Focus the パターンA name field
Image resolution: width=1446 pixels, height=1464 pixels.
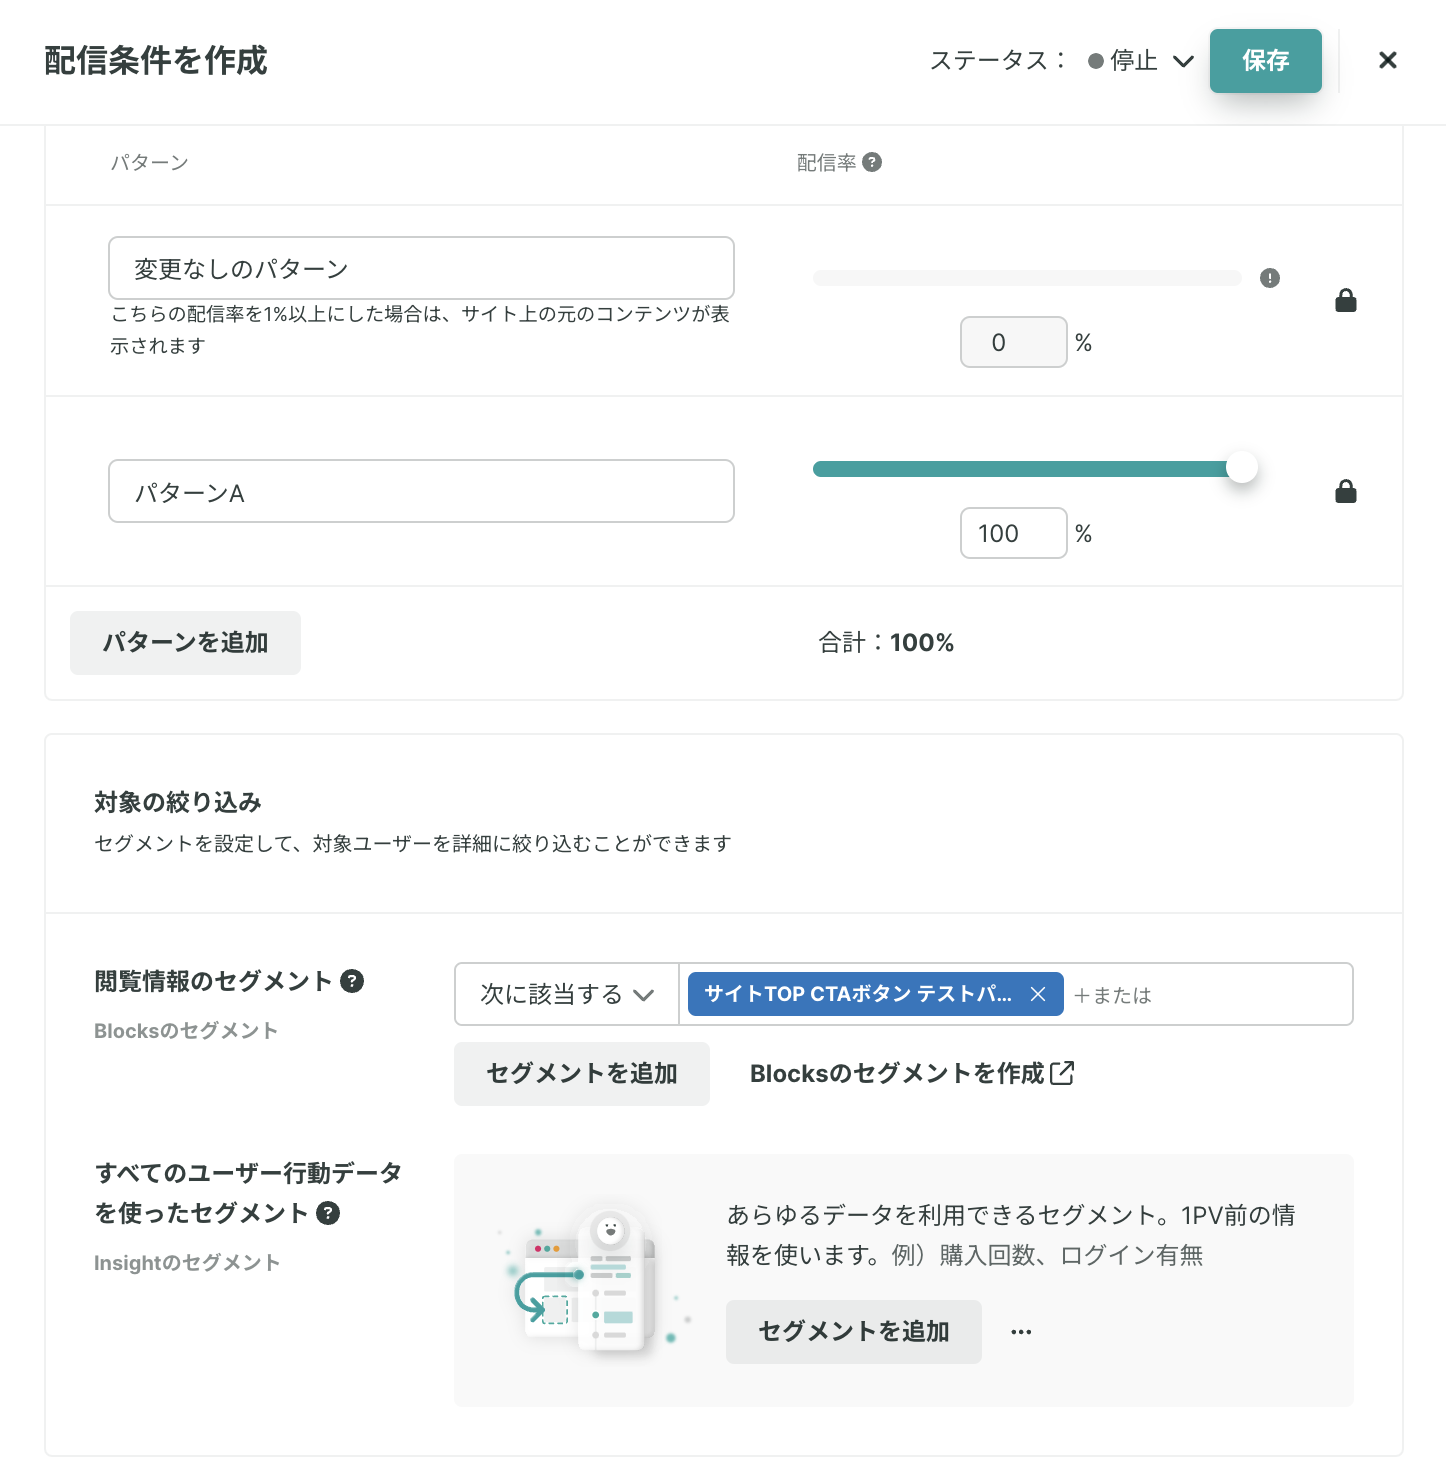421,491
